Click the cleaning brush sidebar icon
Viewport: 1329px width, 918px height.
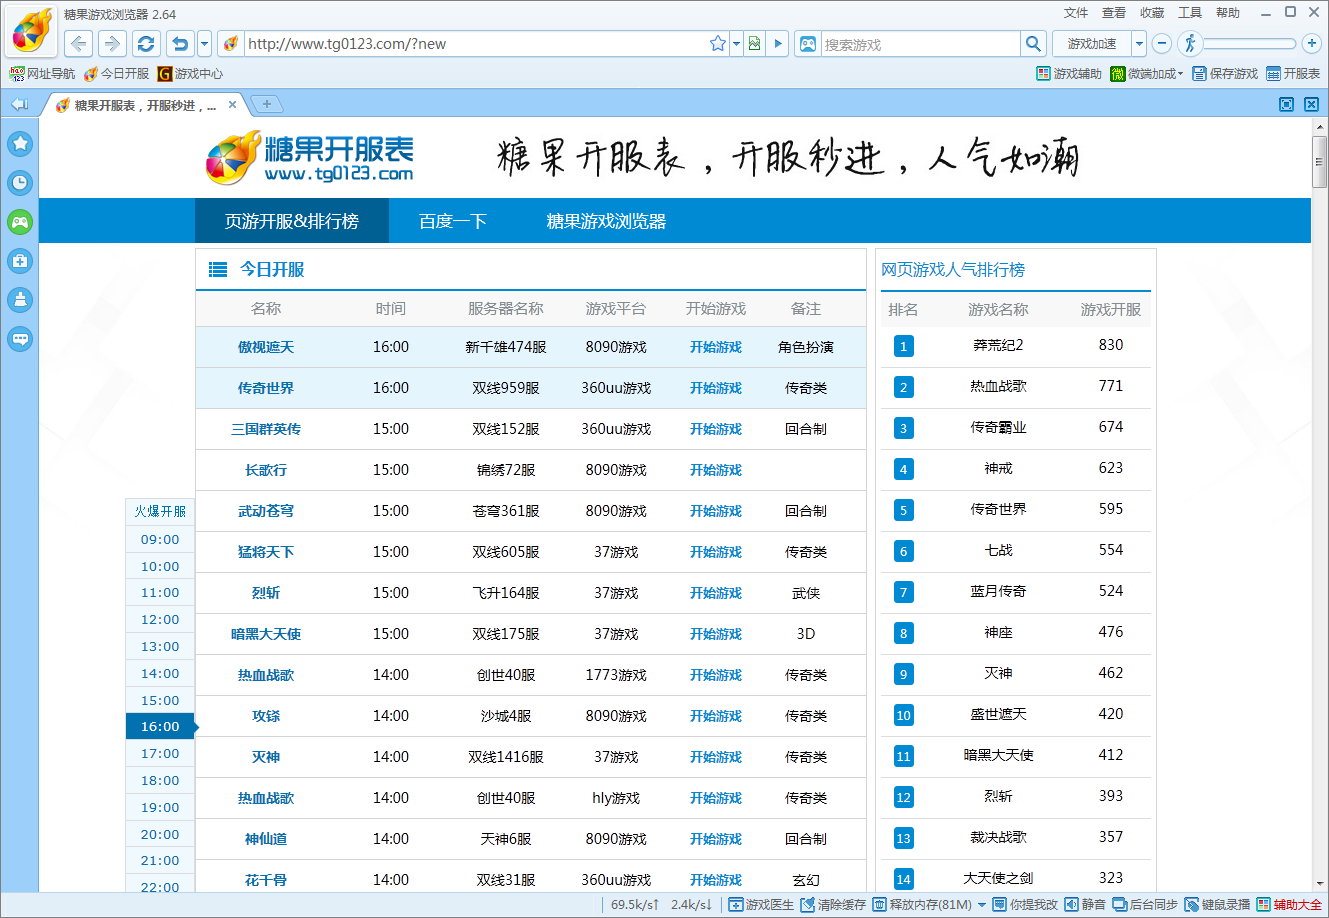tap(20, 300)
